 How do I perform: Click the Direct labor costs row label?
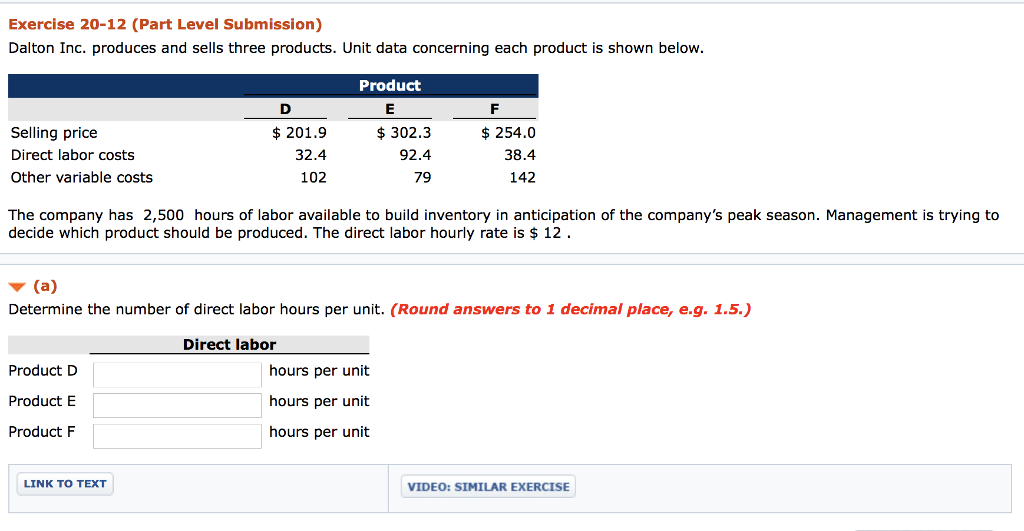point(72,155)
